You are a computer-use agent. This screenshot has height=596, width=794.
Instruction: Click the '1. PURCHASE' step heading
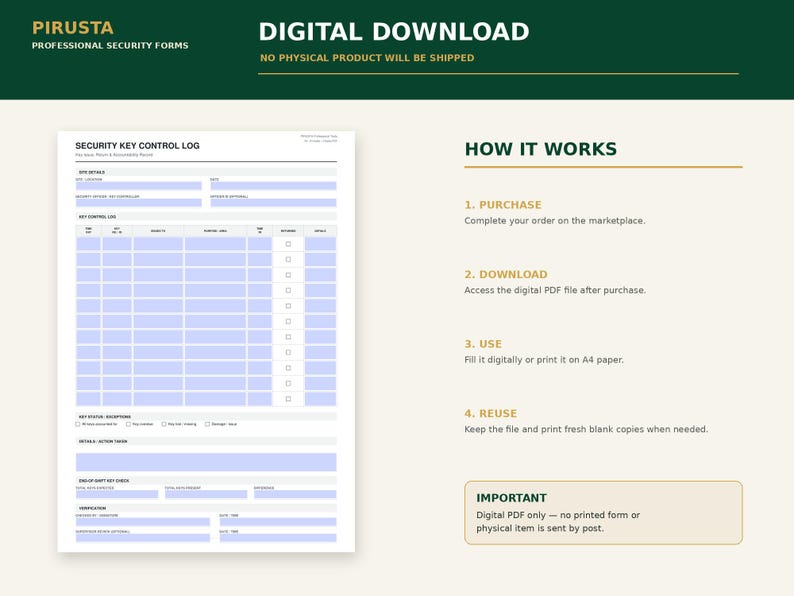pyautogui.click(x=503, y=205)
